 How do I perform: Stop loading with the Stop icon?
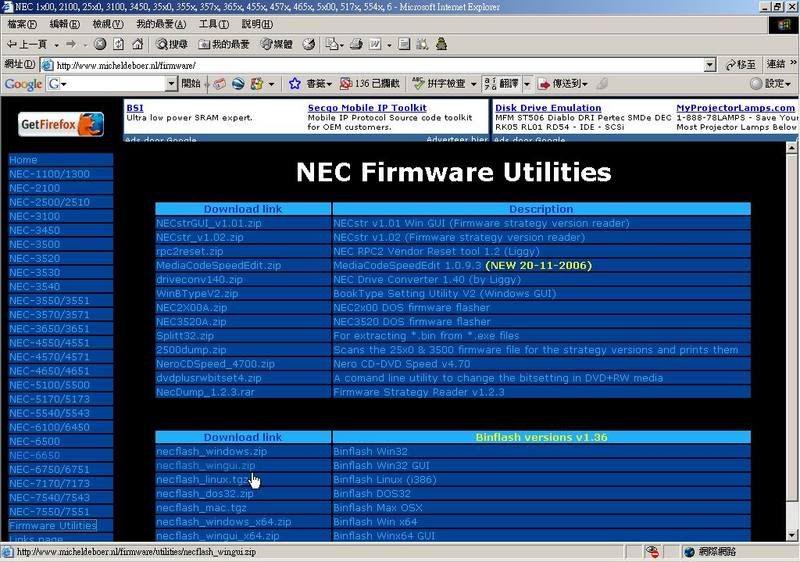[100, 44]
